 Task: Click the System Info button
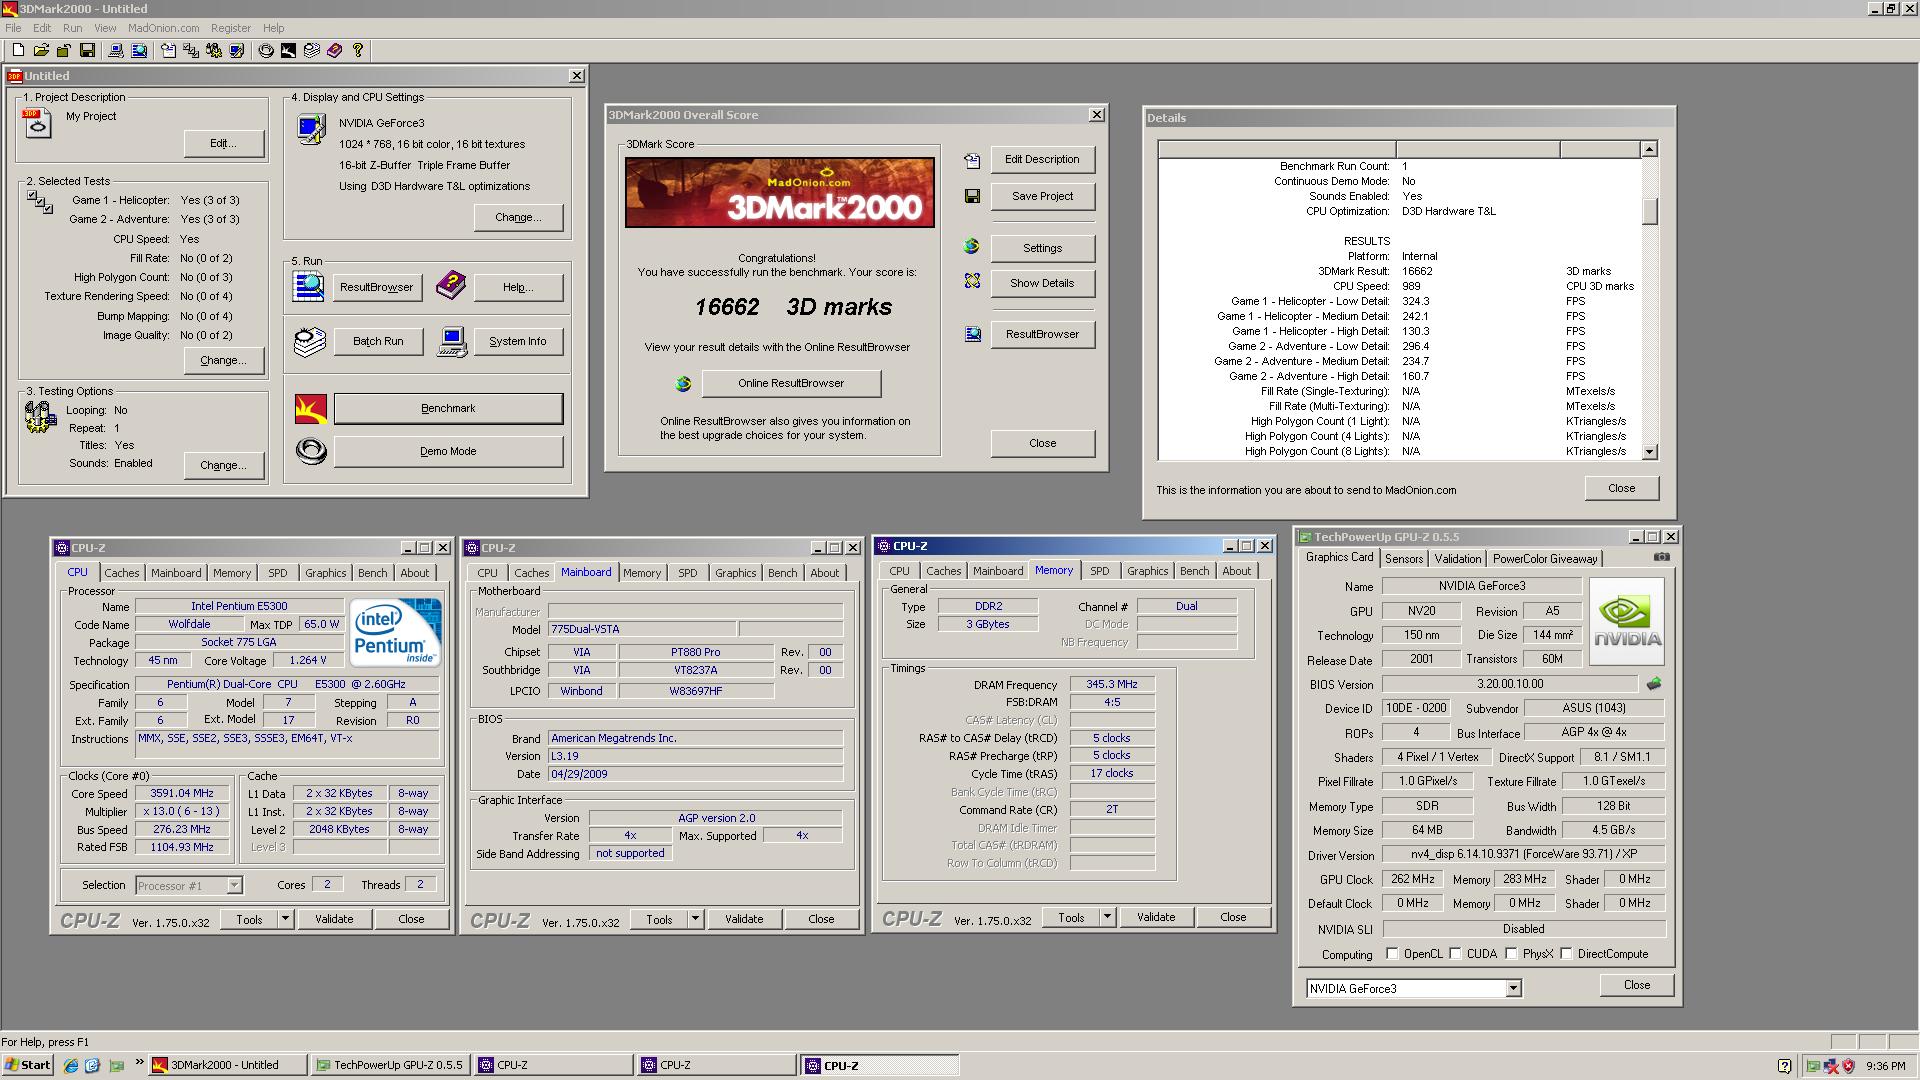518,341
